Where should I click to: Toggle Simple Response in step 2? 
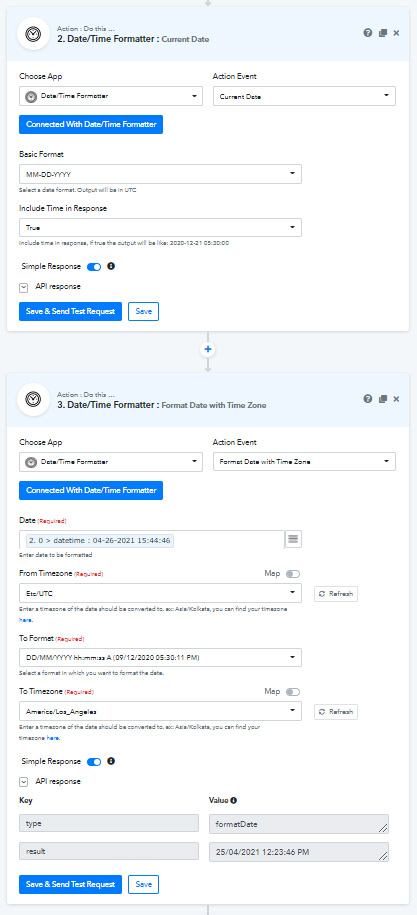(94, 267)
